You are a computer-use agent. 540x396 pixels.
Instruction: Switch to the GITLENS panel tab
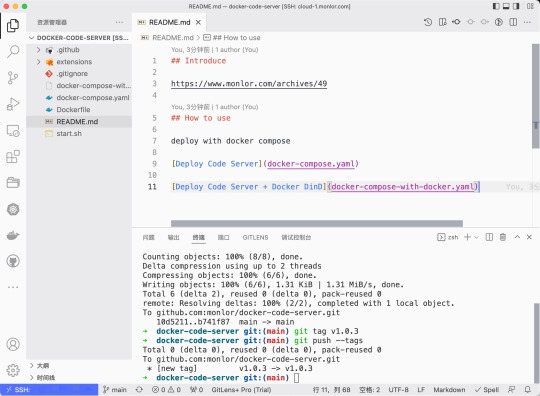click(255, 237)
